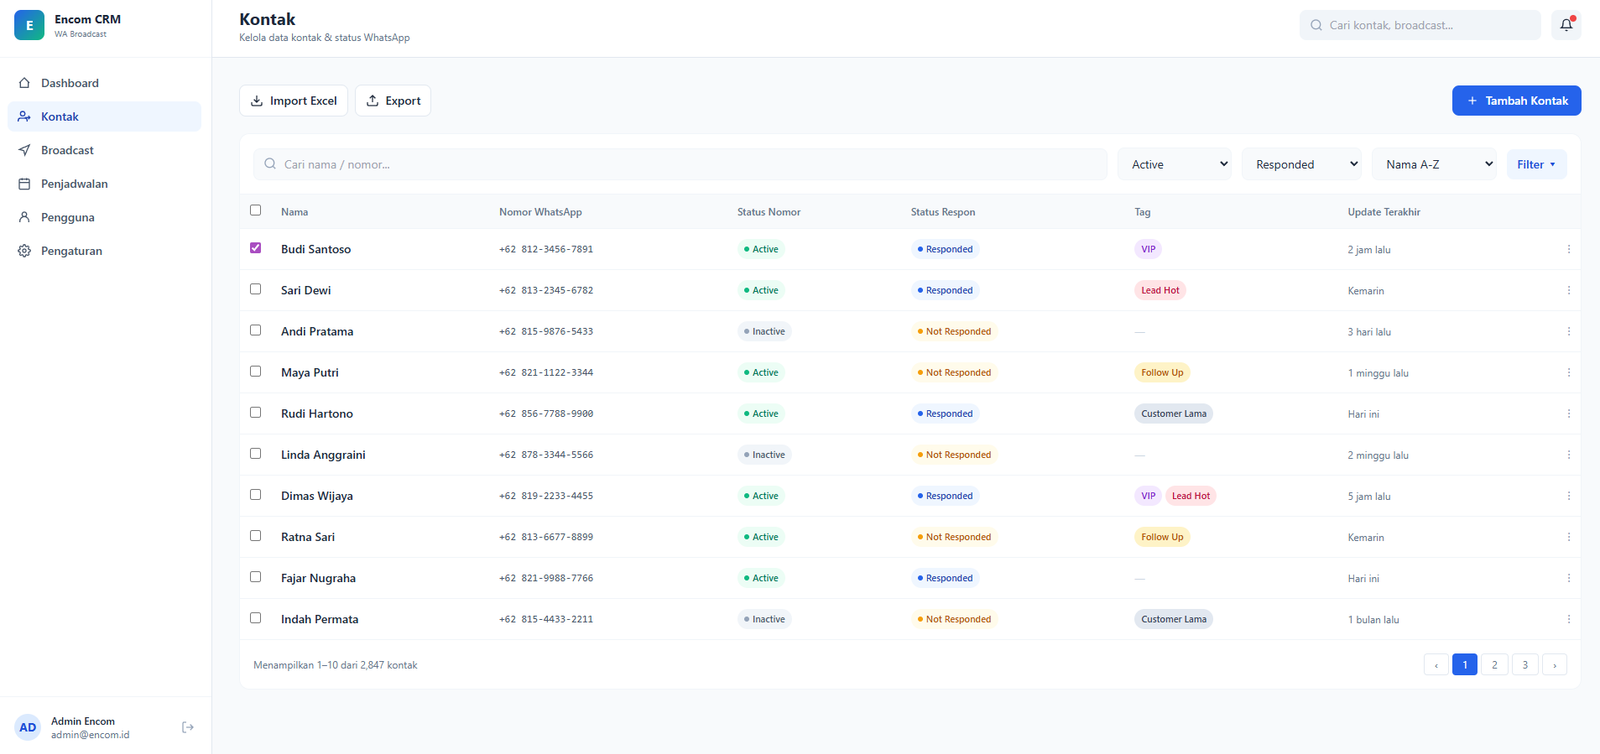Viewport: 1600px width, 754px height.
Task: Open row actions menu for Andi Pratama
Action: point(1568,331)
